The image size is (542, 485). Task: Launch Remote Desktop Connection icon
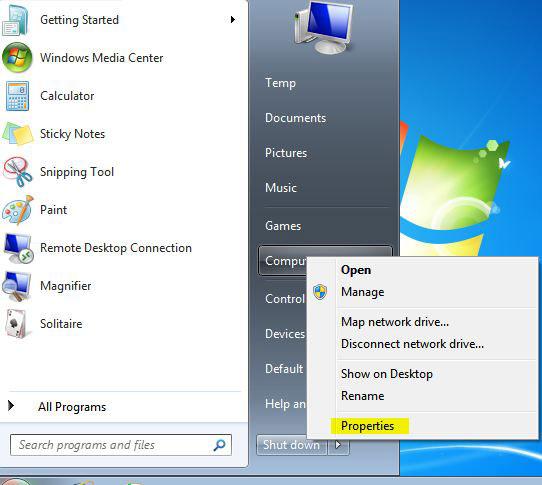(x=18, y=248)
